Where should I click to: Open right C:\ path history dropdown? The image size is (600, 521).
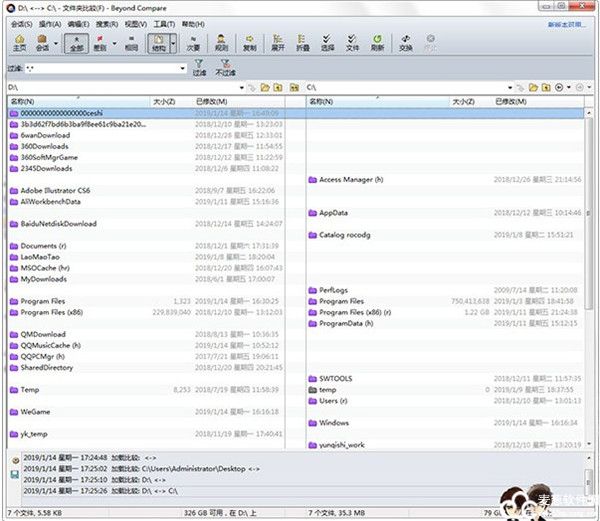tap(510, 88)
